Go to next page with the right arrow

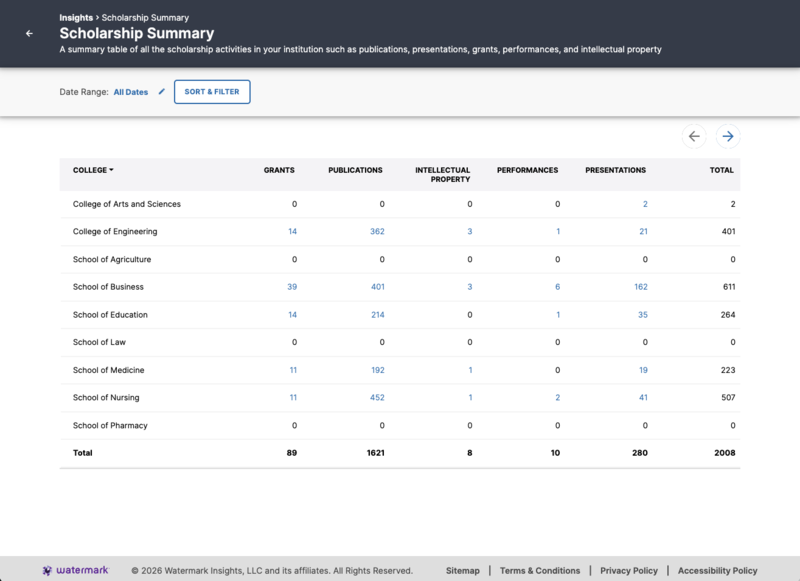click(727, 135)
